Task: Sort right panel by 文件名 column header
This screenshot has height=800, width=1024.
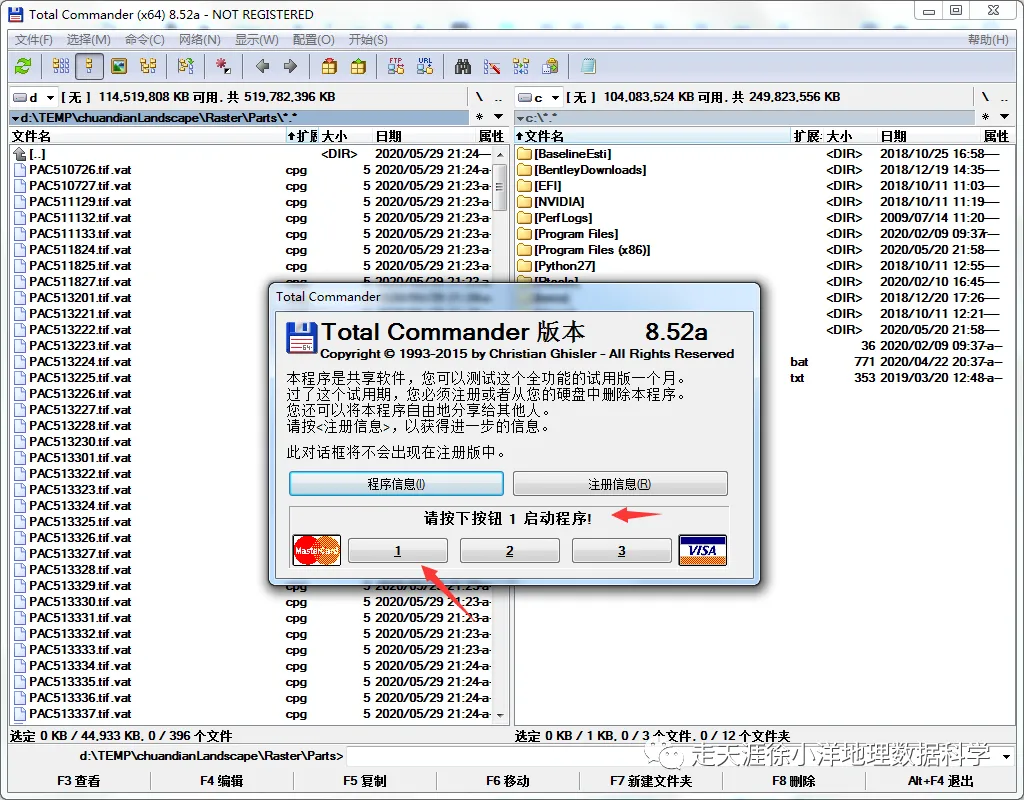Action: [x=652, y=136]
